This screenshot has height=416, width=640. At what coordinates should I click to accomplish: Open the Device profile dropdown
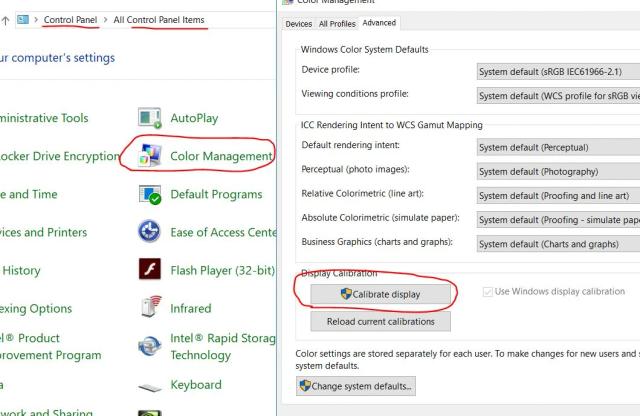[x=558, y=71]
